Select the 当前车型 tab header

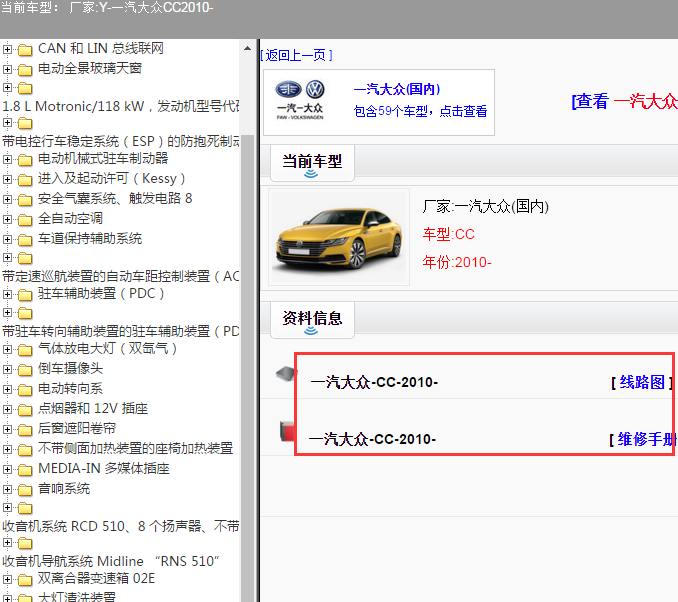[312, 163]
